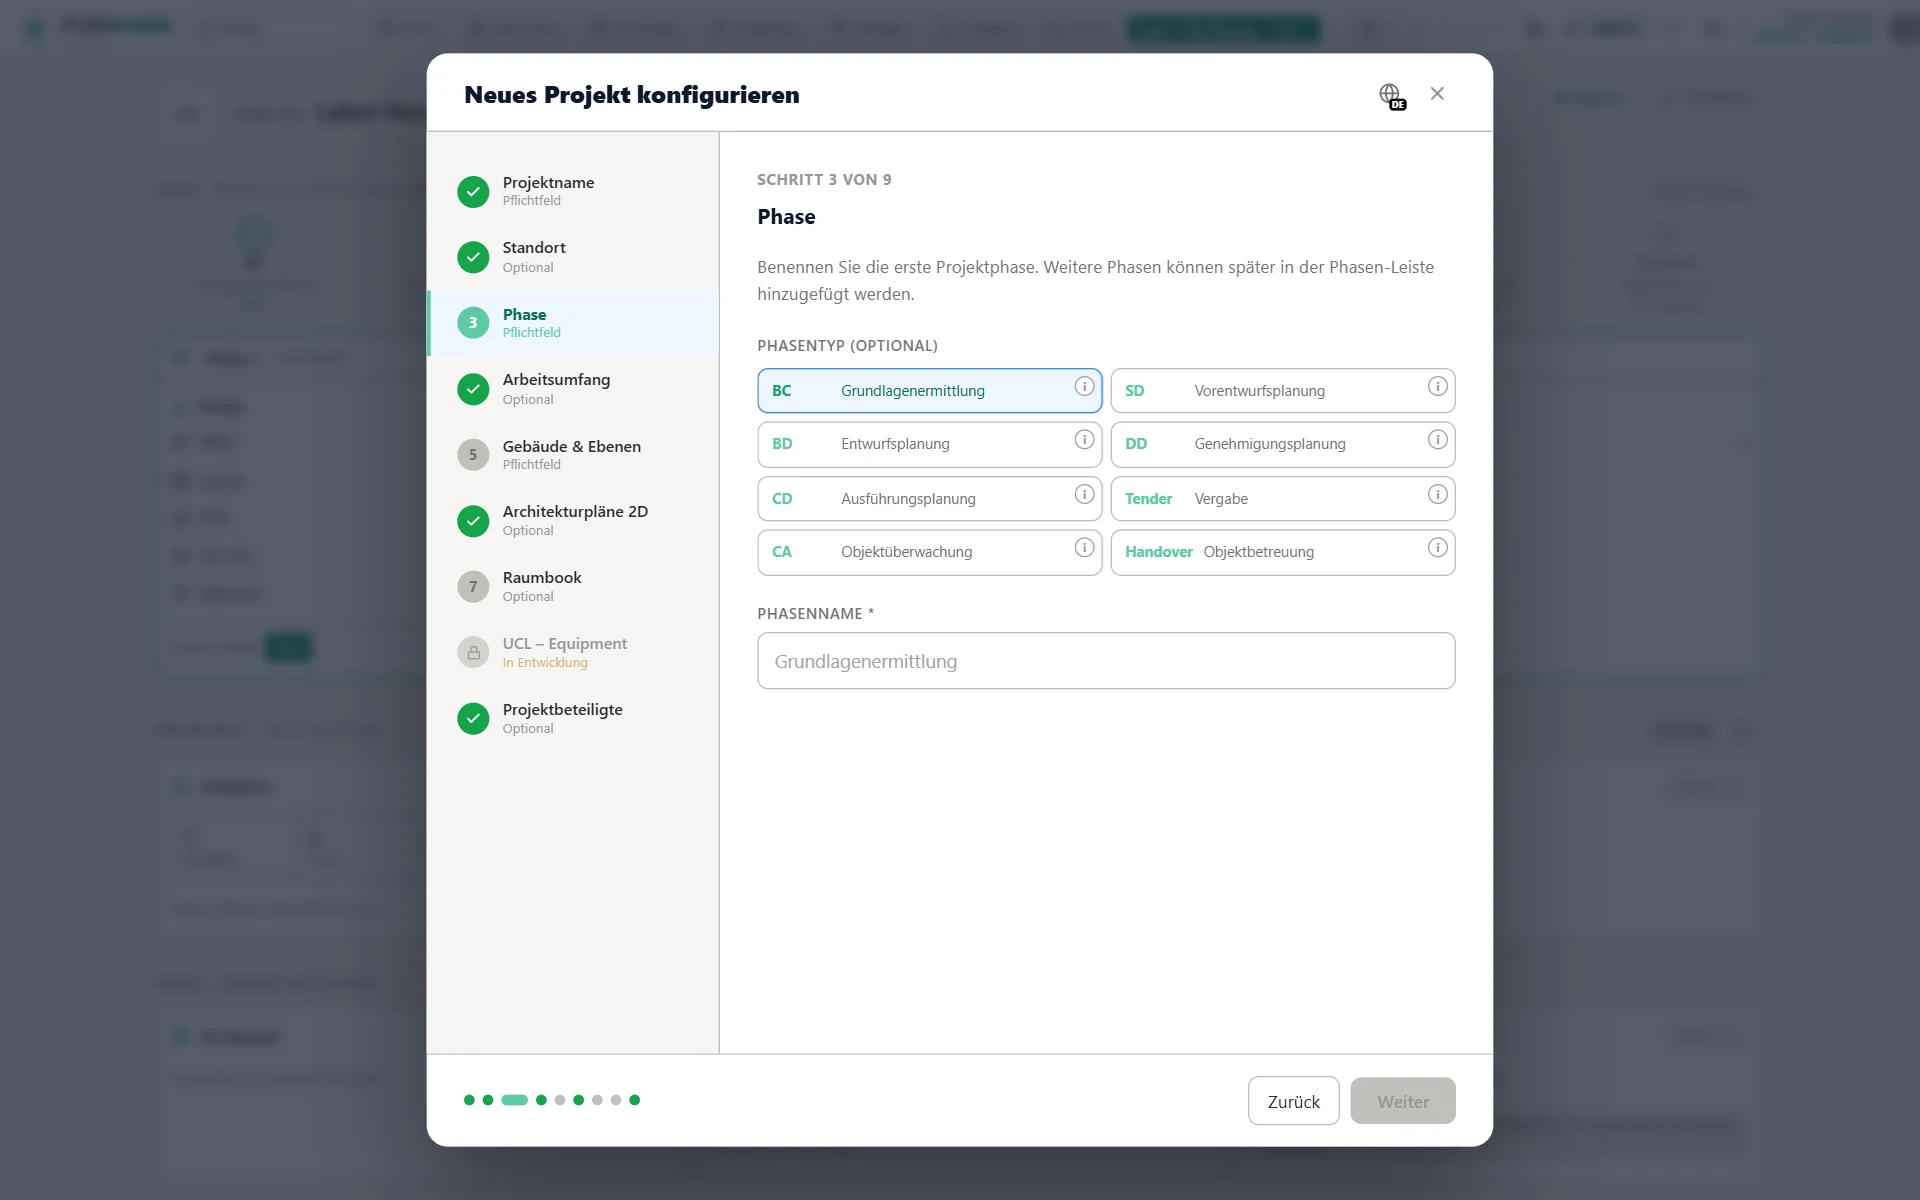The height and width of the screenshot is (1200, 1920).
Task: Go to Architekturpläne 2D step
Action: tap(573, 521)
